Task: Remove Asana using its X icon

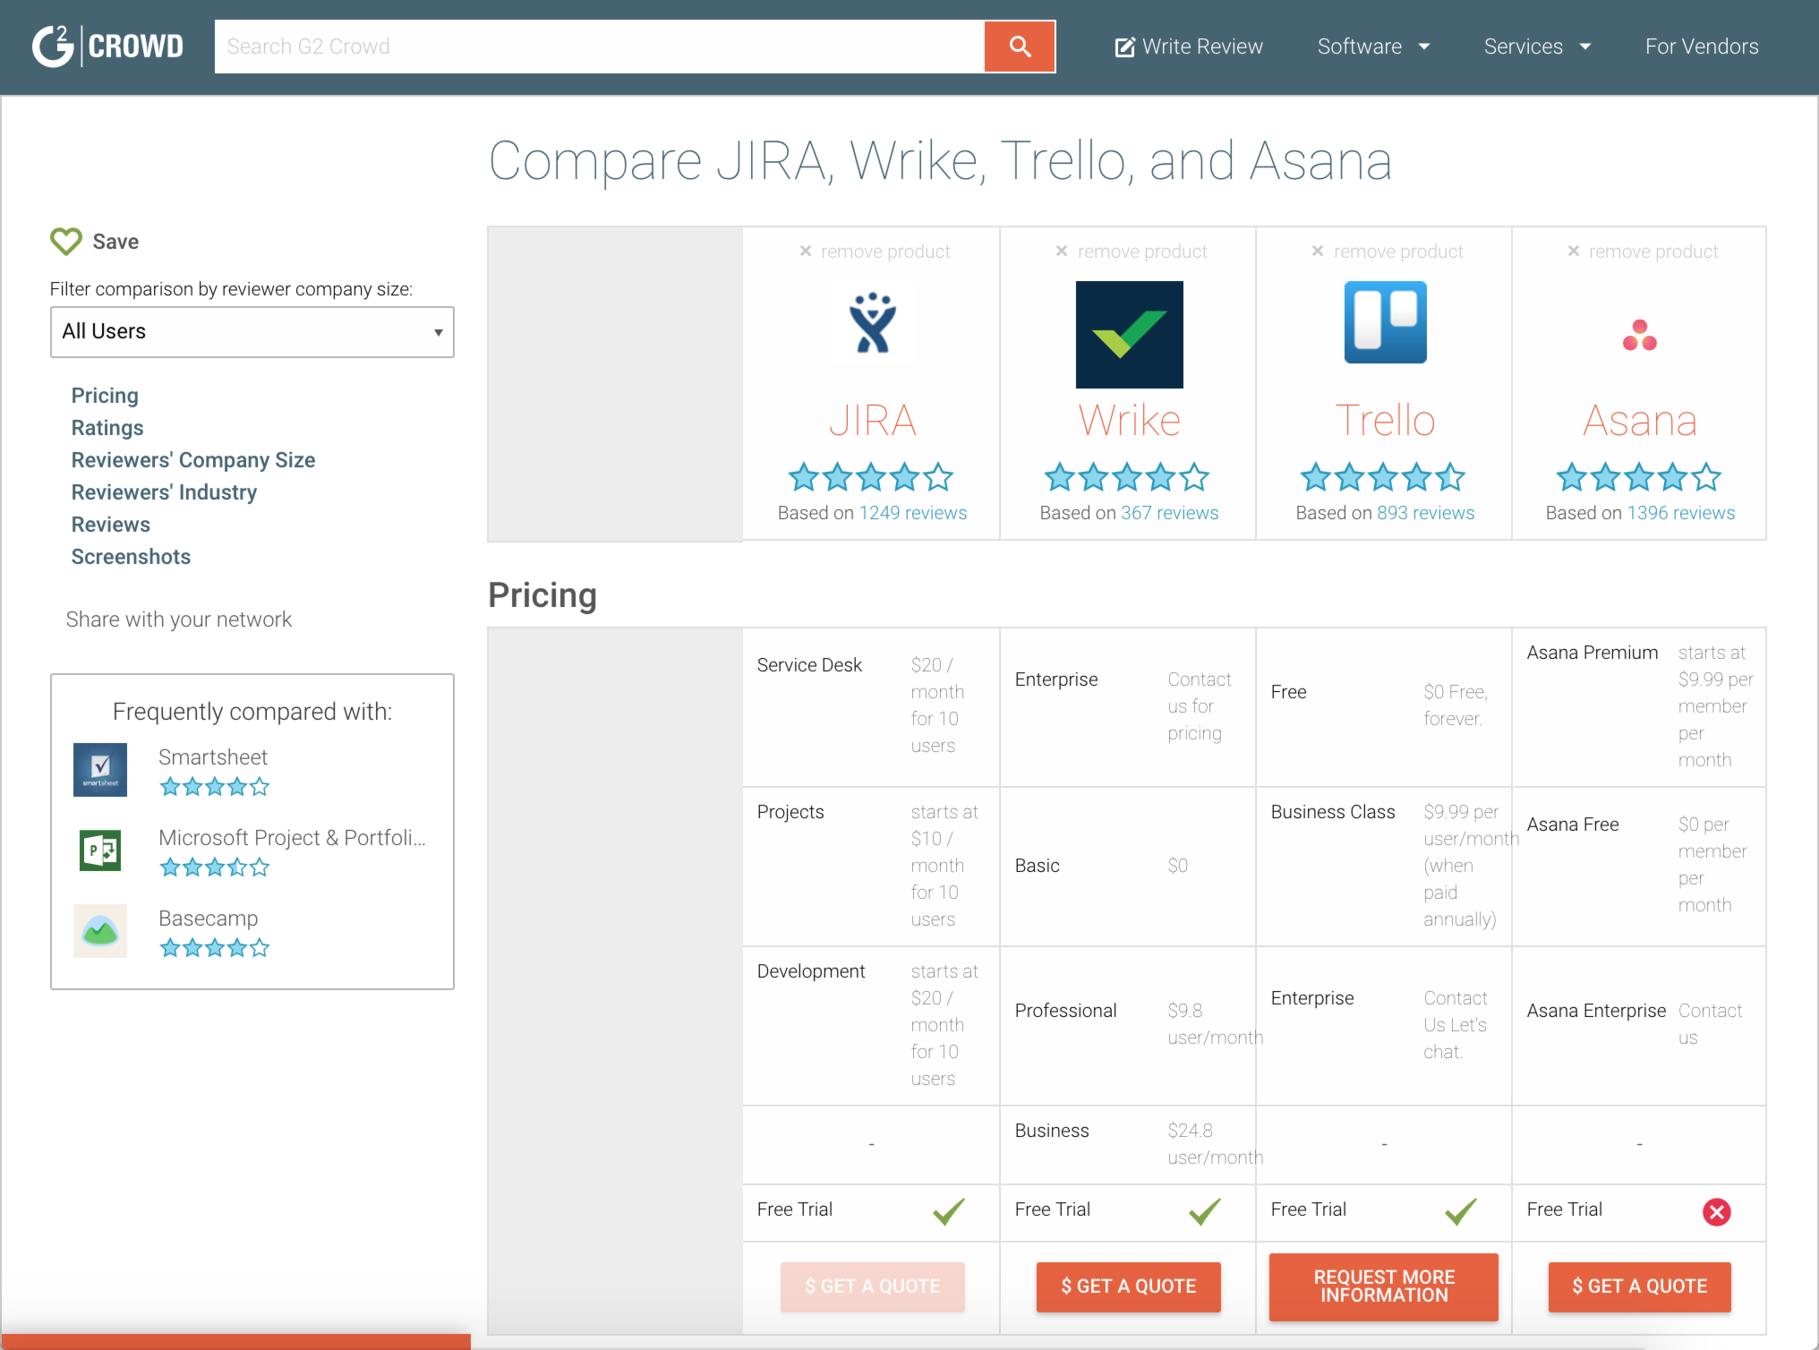Action: [x=1573, y=251]
